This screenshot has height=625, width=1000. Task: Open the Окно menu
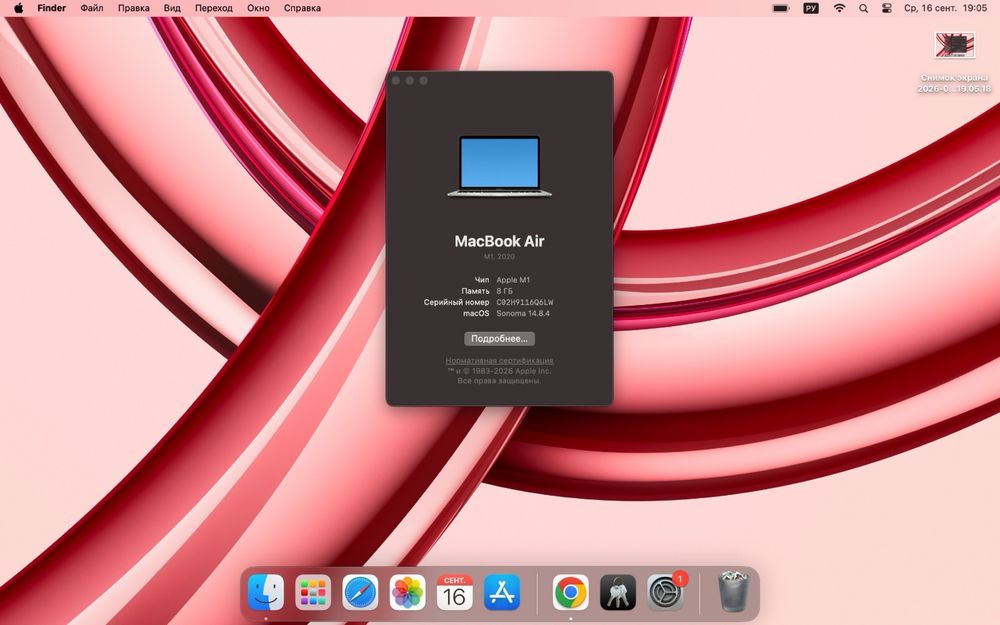tap(258, 8)
